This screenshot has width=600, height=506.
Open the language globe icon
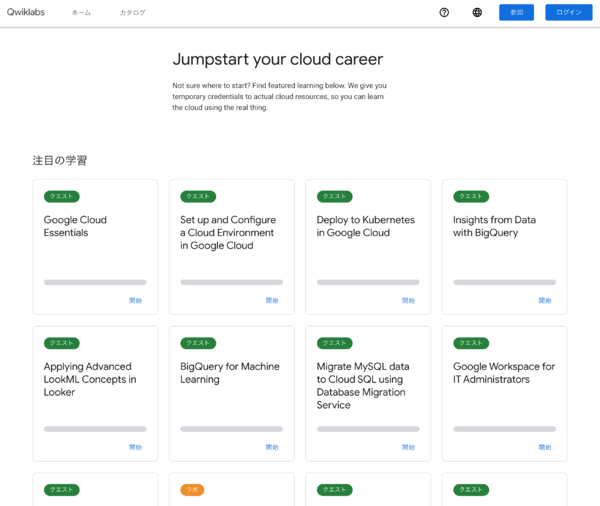click(x=477, y=13)
